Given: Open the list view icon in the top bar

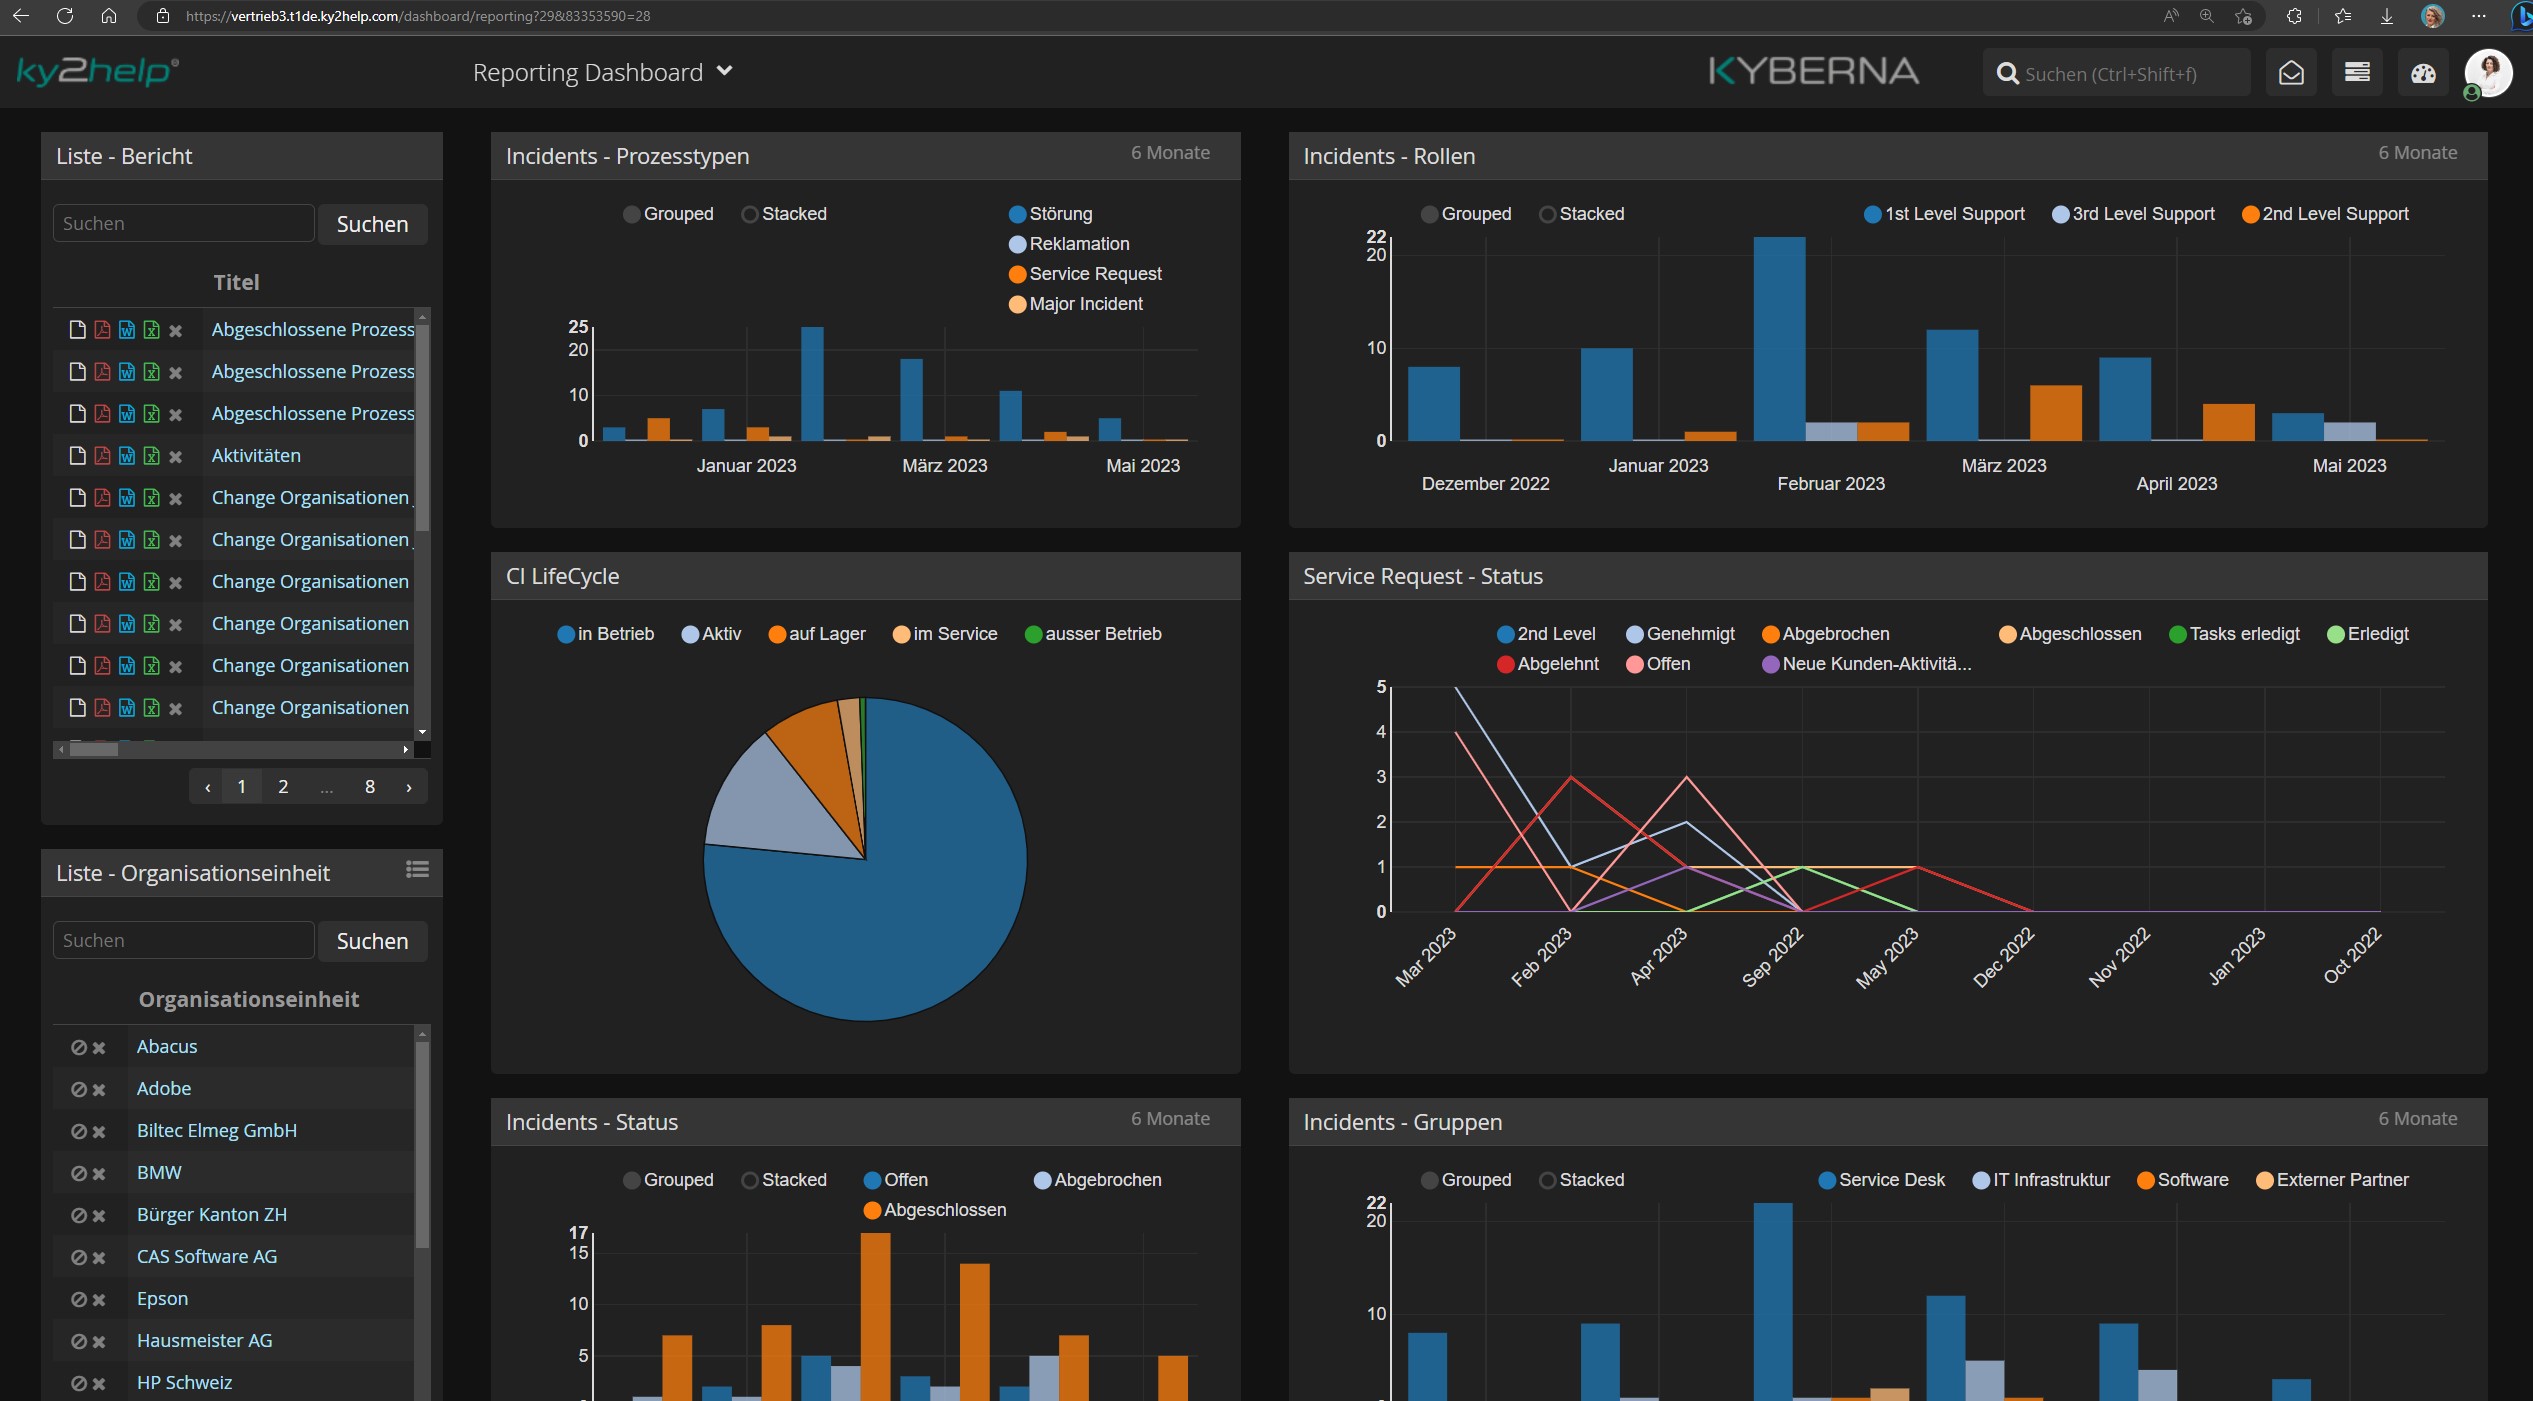Looking at the screenshot, I should 2357,72.
